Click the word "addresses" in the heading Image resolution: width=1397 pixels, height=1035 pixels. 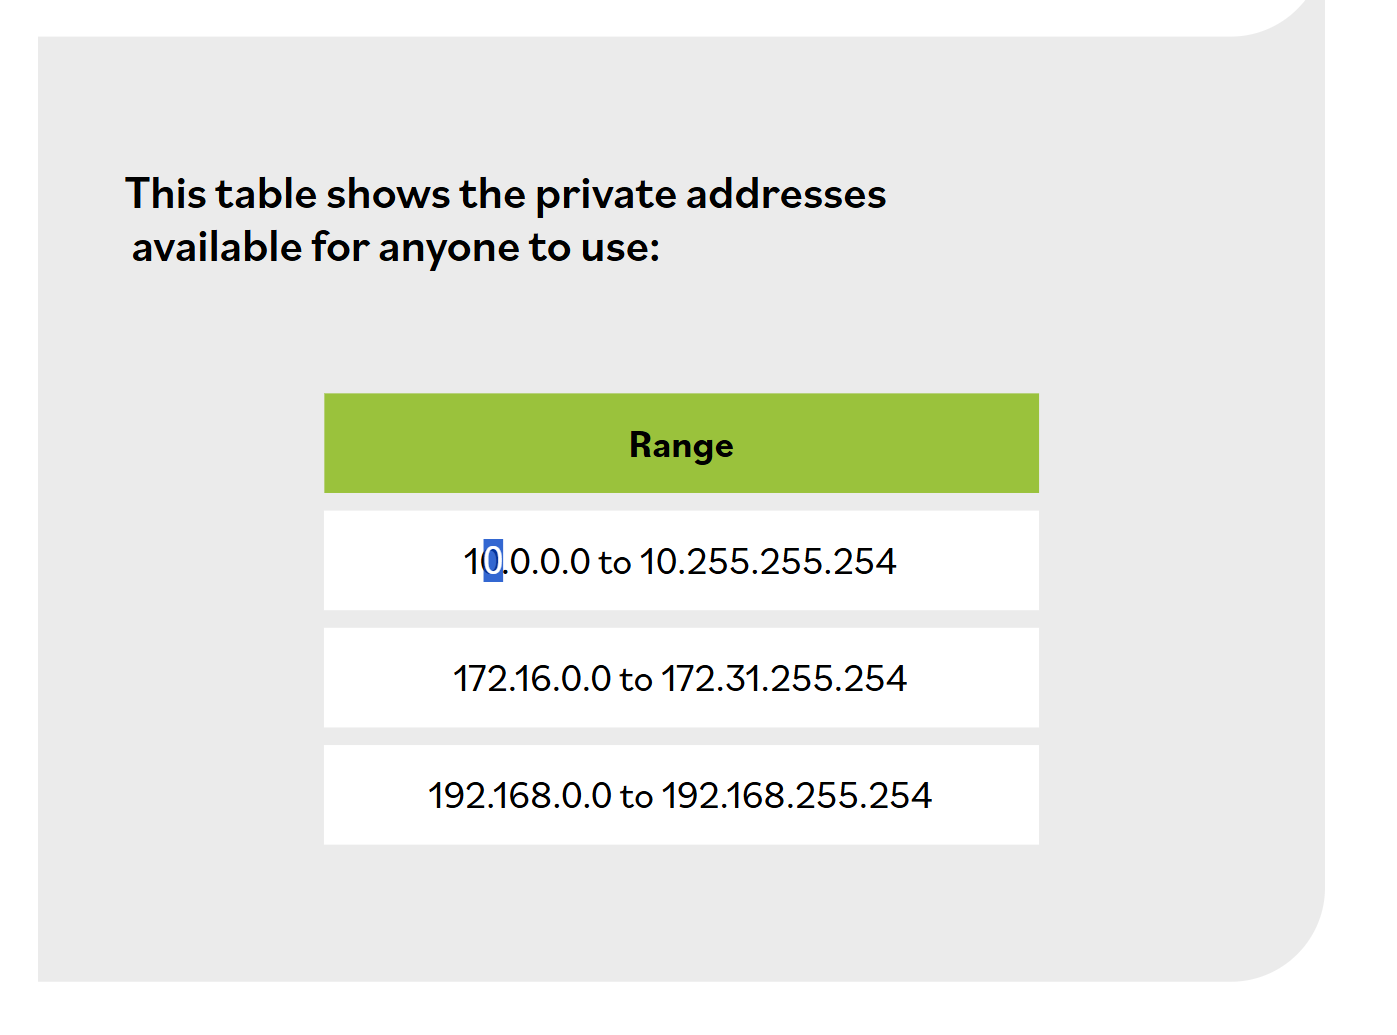786,195
